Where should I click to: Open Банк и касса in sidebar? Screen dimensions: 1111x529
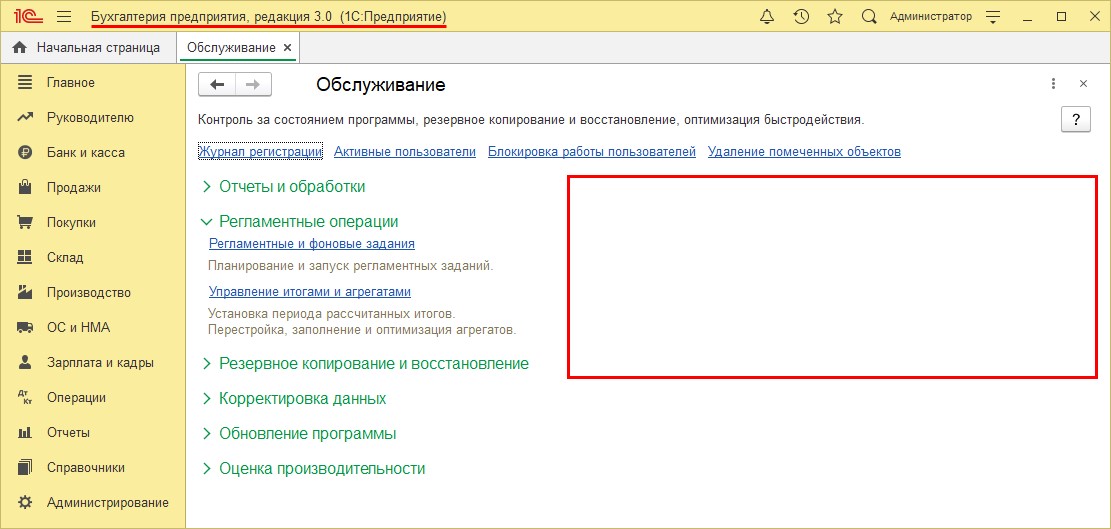point(85,152)
